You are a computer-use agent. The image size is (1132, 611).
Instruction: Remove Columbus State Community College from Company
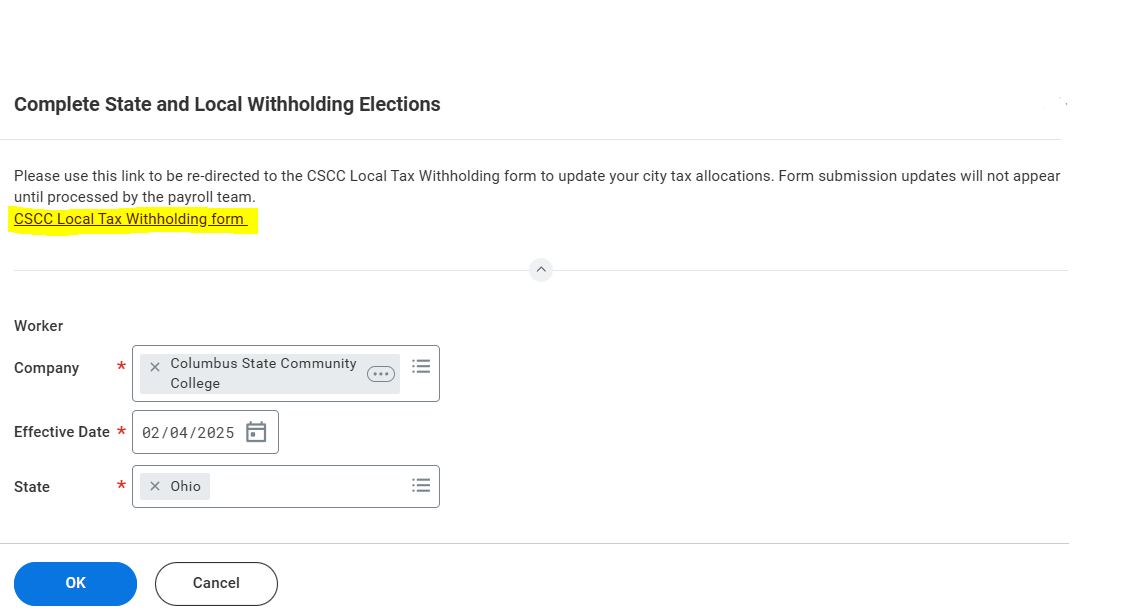tap(155, 367)
